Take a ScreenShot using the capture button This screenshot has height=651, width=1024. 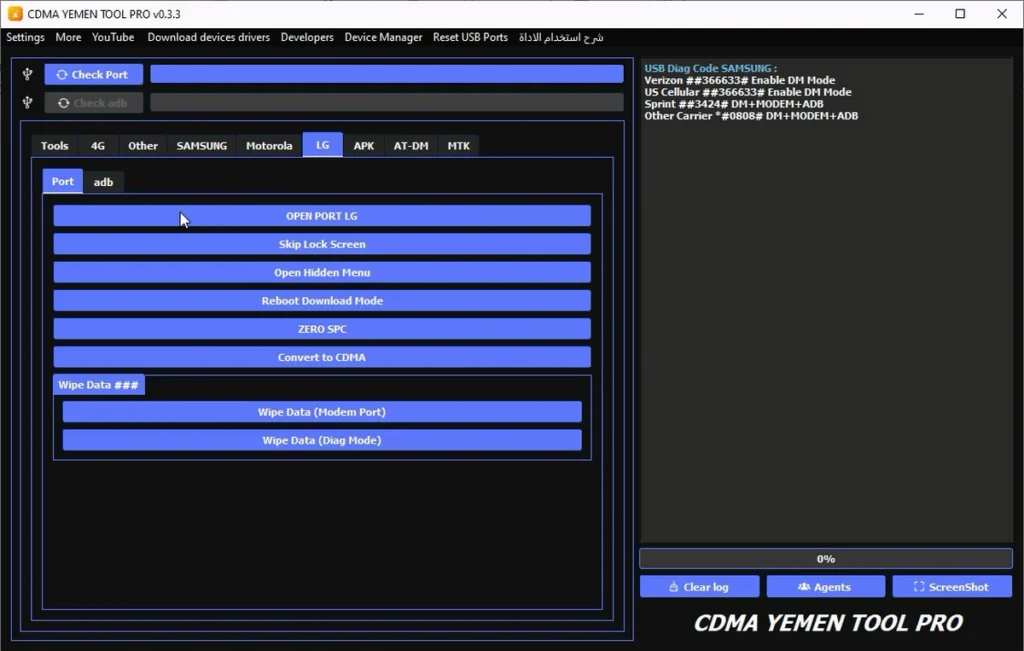pyautogui.click(x=951, y=587)
